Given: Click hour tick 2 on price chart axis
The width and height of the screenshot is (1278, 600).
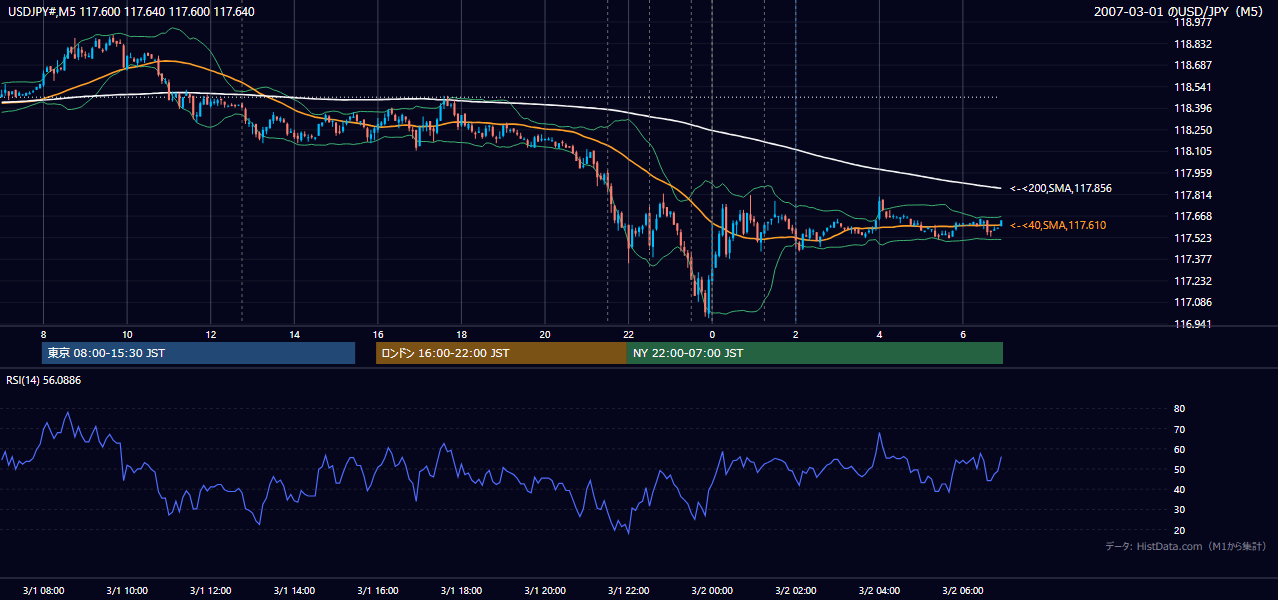Looking at the screenshot, I should tap(796, 334).
